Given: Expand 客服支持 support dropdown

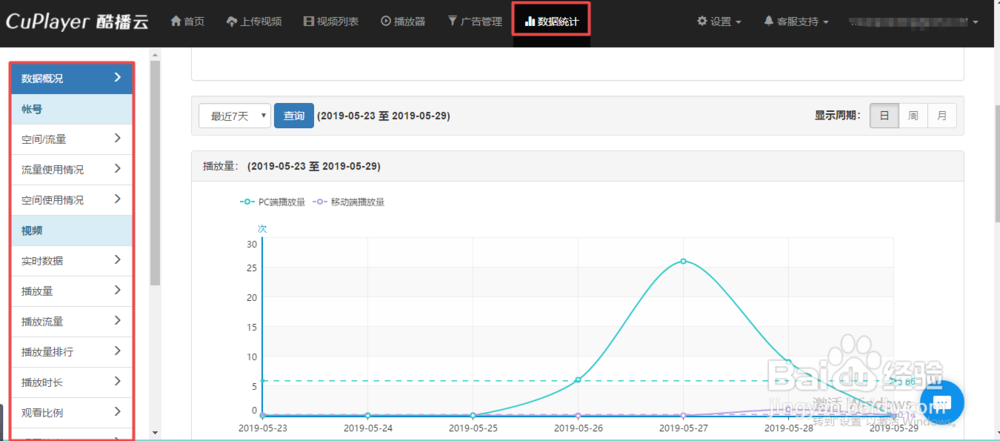Looking at the screenshot, I should coord(796,22).
